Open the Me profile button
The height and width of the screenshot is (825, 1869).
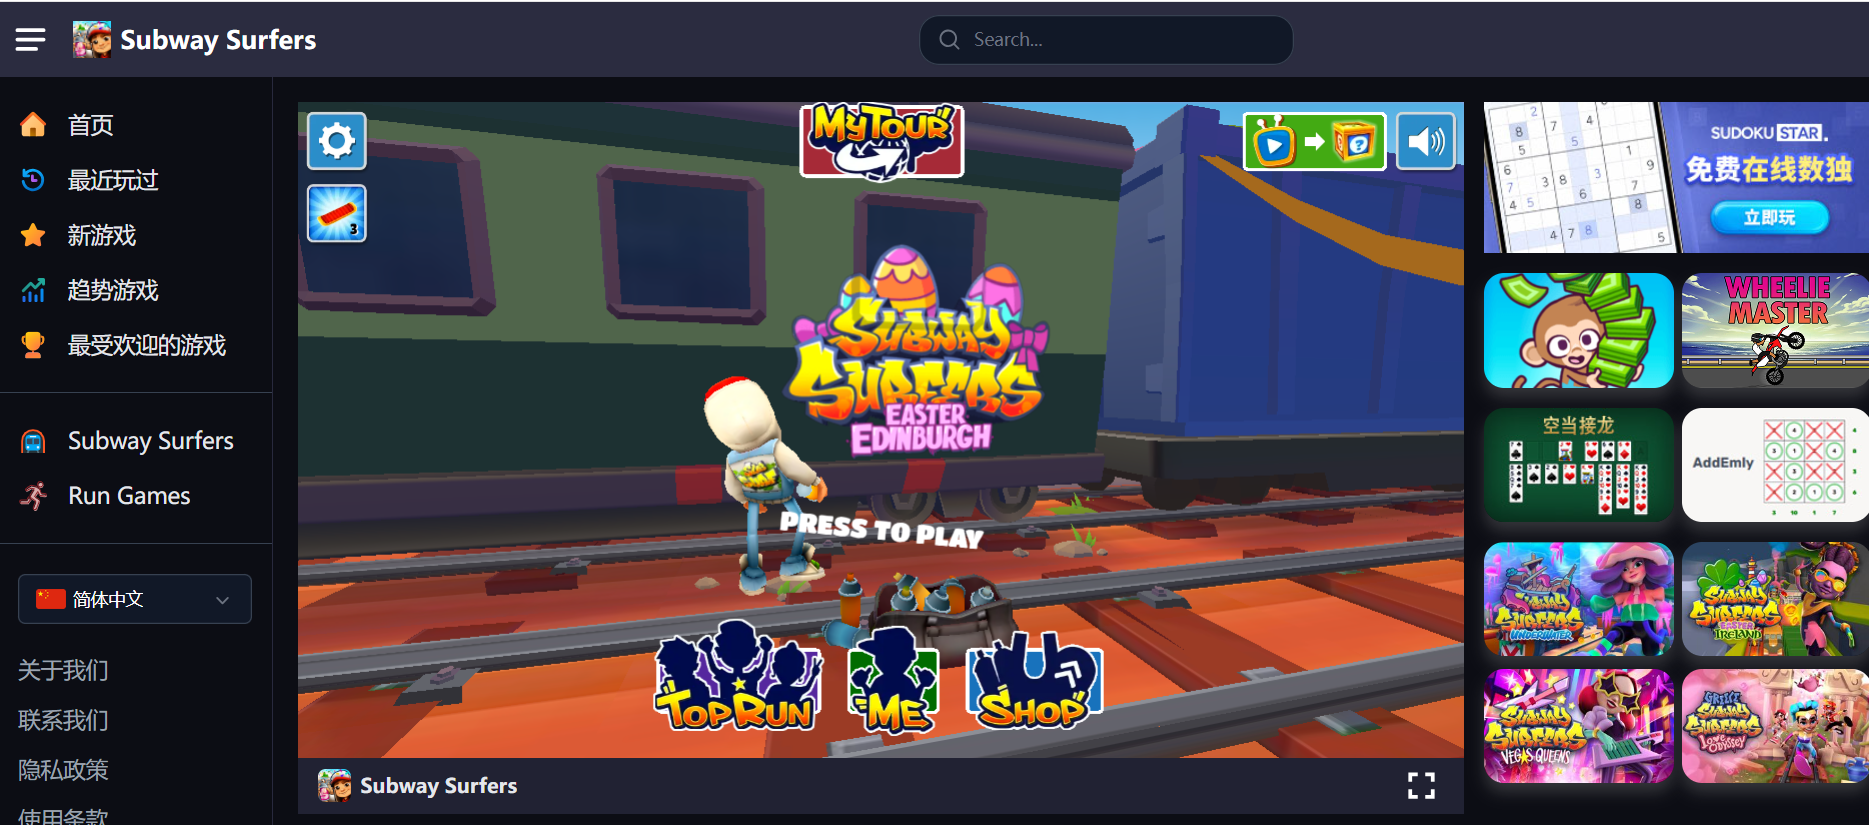click(893, 680)
